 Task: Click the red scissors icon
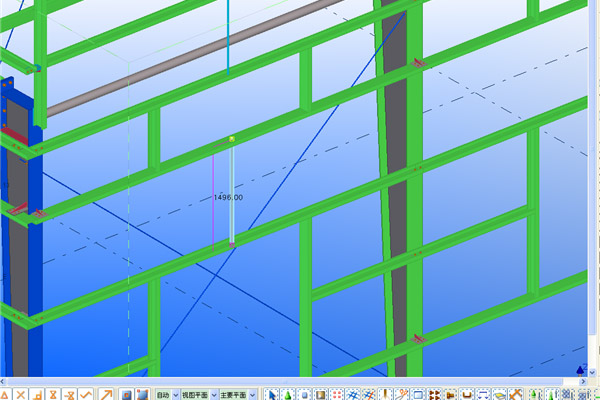[402, 395]
